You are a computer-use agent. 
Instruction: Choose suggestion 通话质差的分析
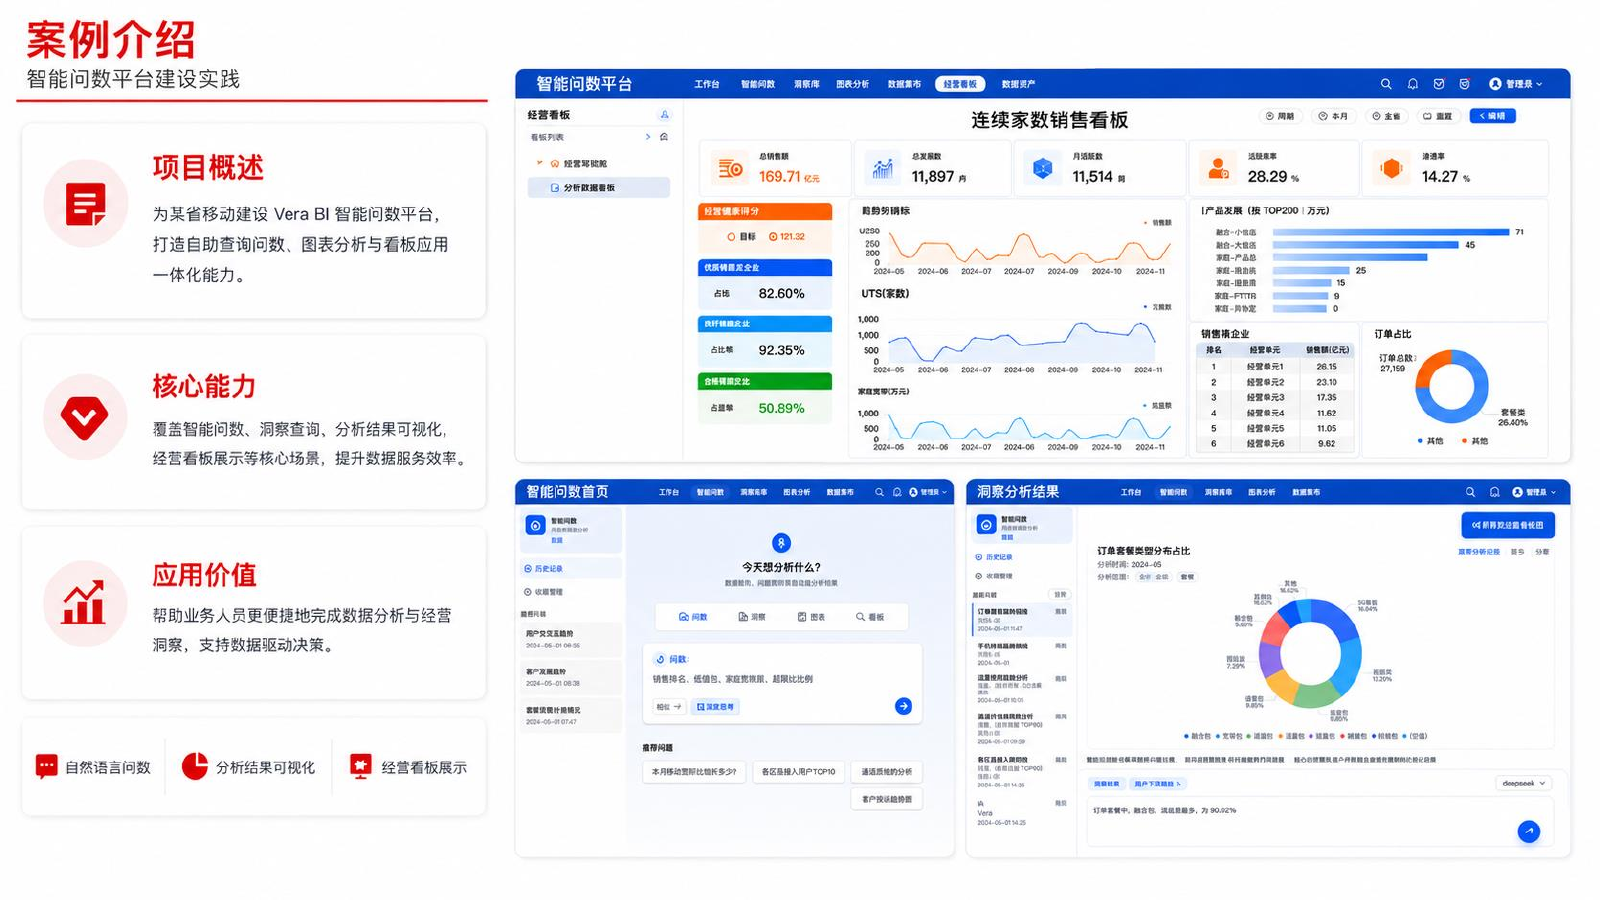tap(887, 772)
